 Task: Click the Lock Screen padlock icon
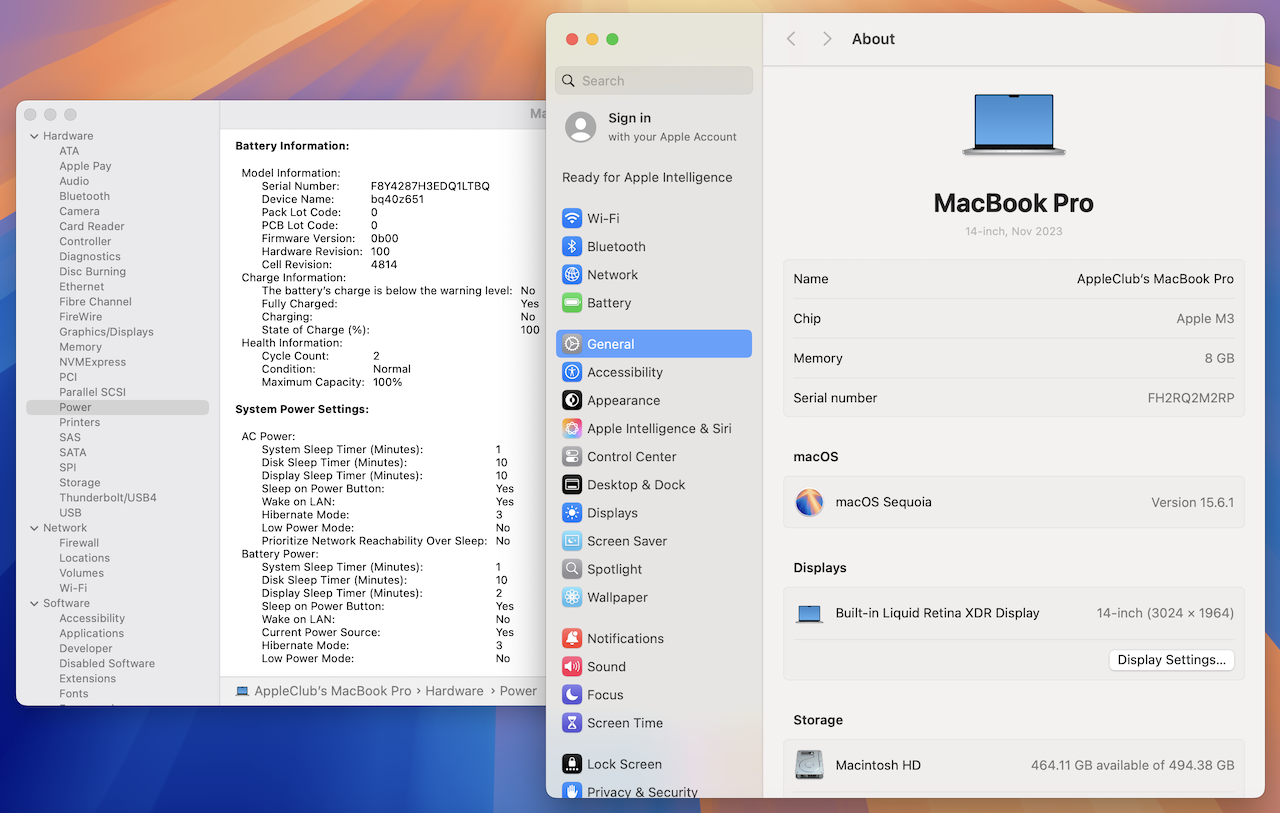pos(572,764)
